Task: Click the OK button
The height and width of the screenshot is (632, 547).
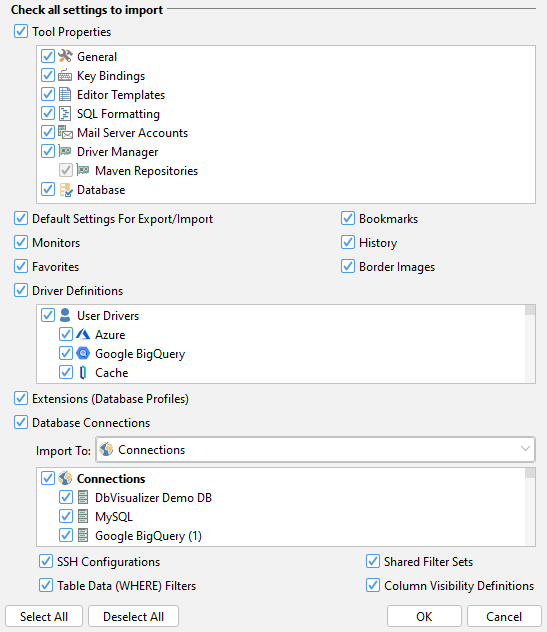Action: pos(424,616)
